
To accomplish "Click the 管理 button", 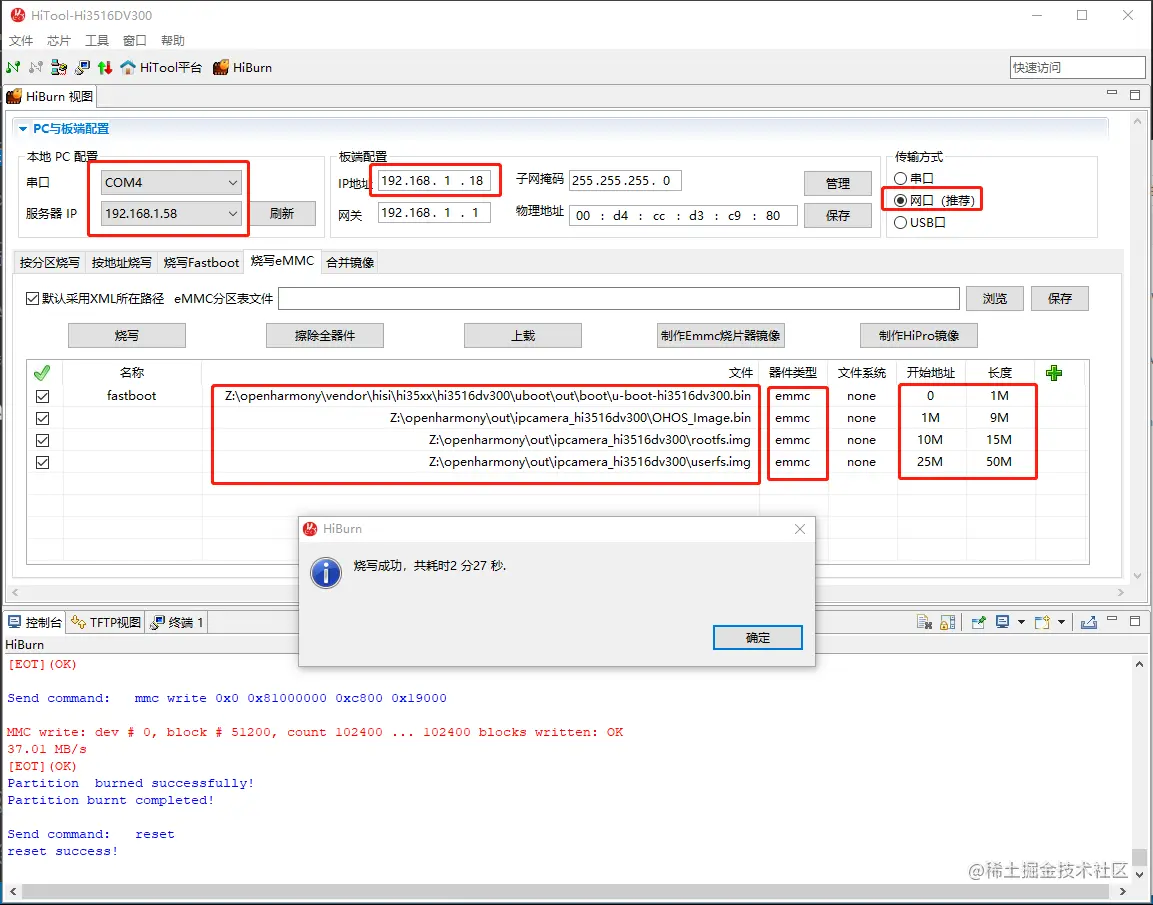I will pyautogui.click(x=838, y=183).
